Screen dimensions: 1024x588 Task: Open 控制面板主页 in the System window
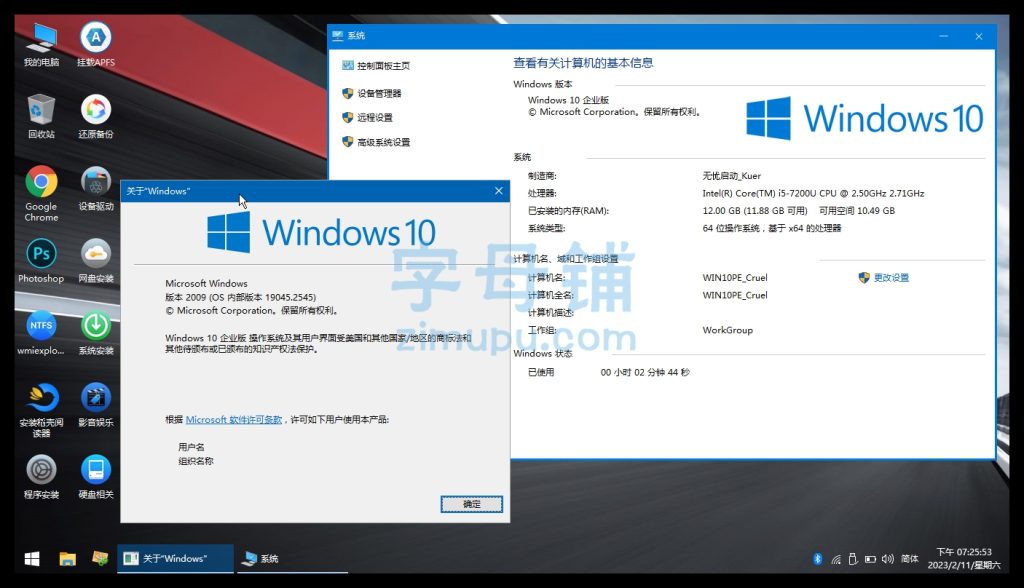(376, 65)
